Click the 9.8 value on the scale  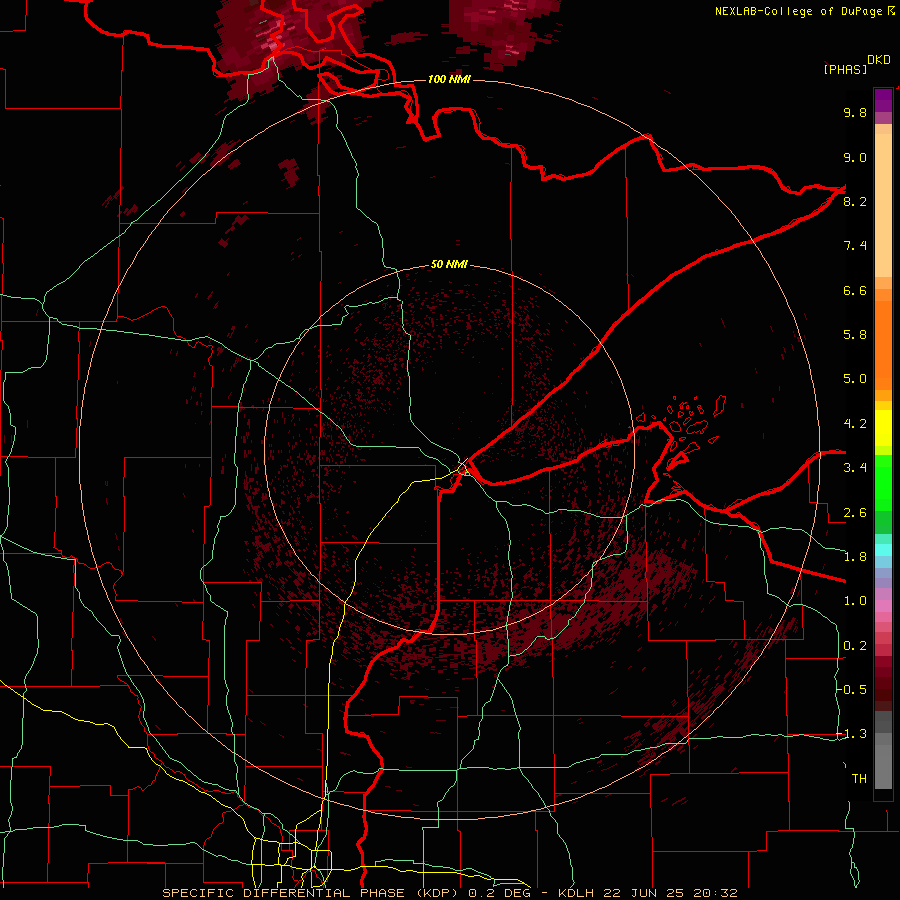855,112
